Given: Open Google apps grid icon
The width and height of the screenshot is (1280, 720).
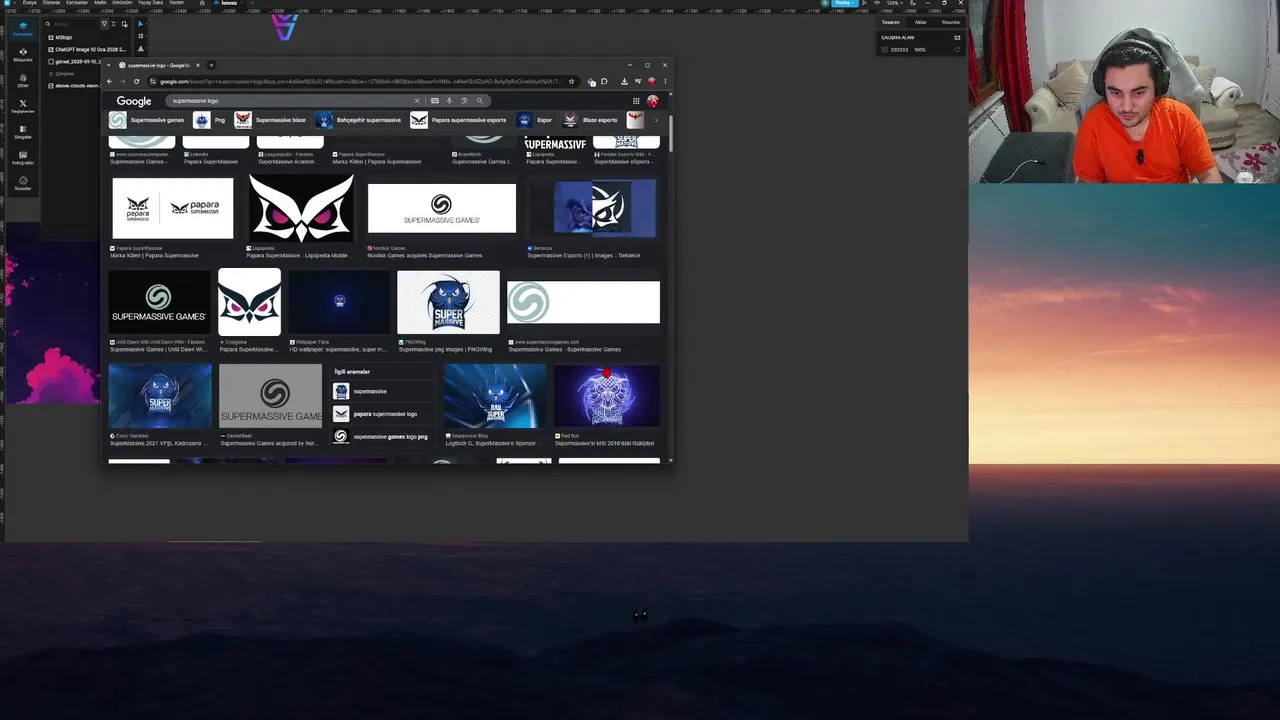Looking at the screenshot, I should 636,101.
